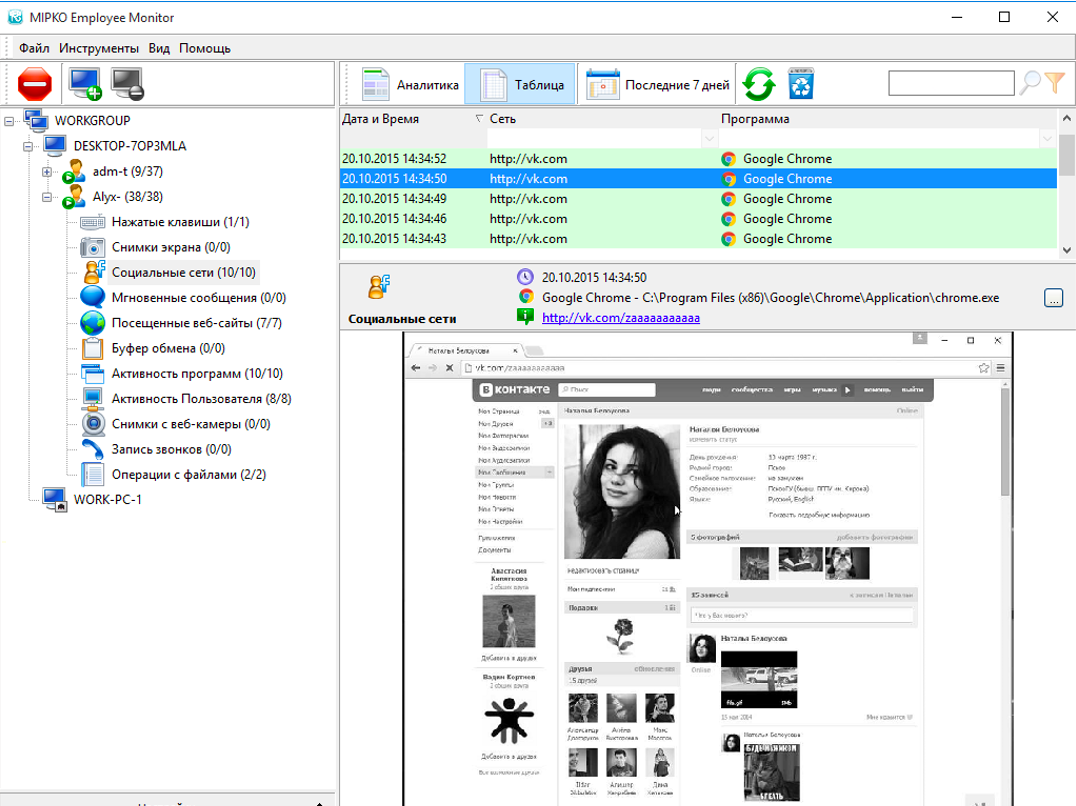This screenshot has width=1076, height=806.
Task: Click the funnel filter icon beside the search box
Action: click(x=1055, y=83)
